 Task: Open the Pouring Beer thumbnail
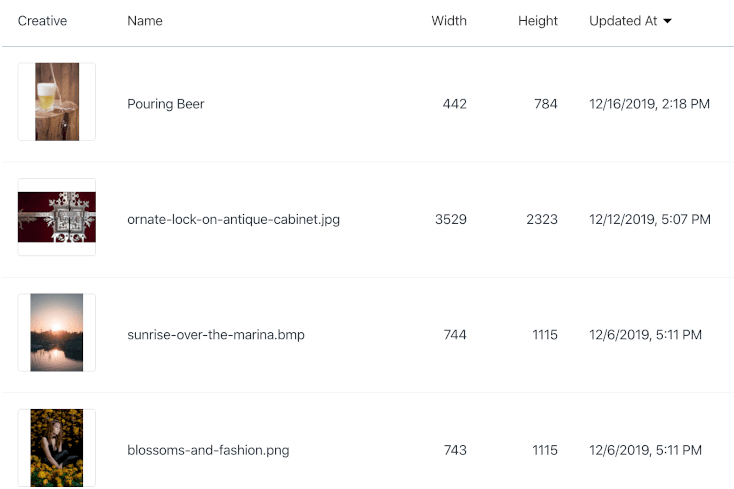[57, 102]
